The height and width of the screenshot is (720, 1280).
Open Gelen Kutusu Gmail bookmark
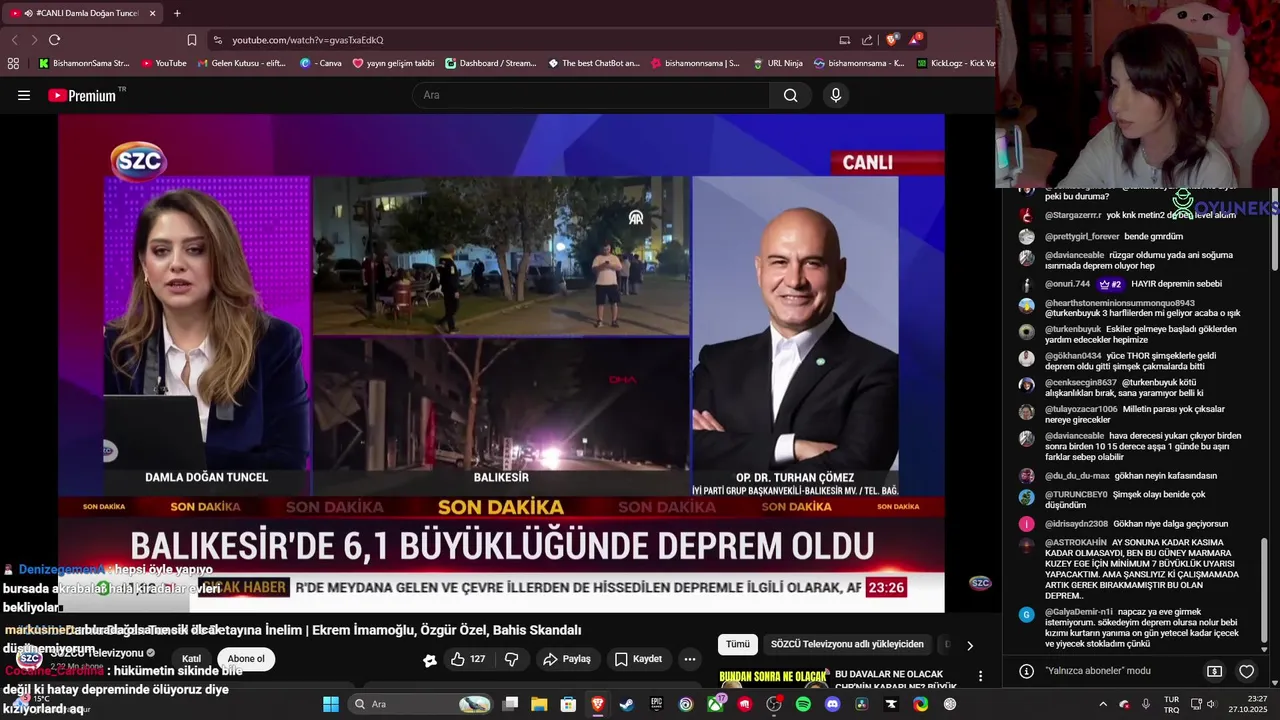click(x=241, y=63)
